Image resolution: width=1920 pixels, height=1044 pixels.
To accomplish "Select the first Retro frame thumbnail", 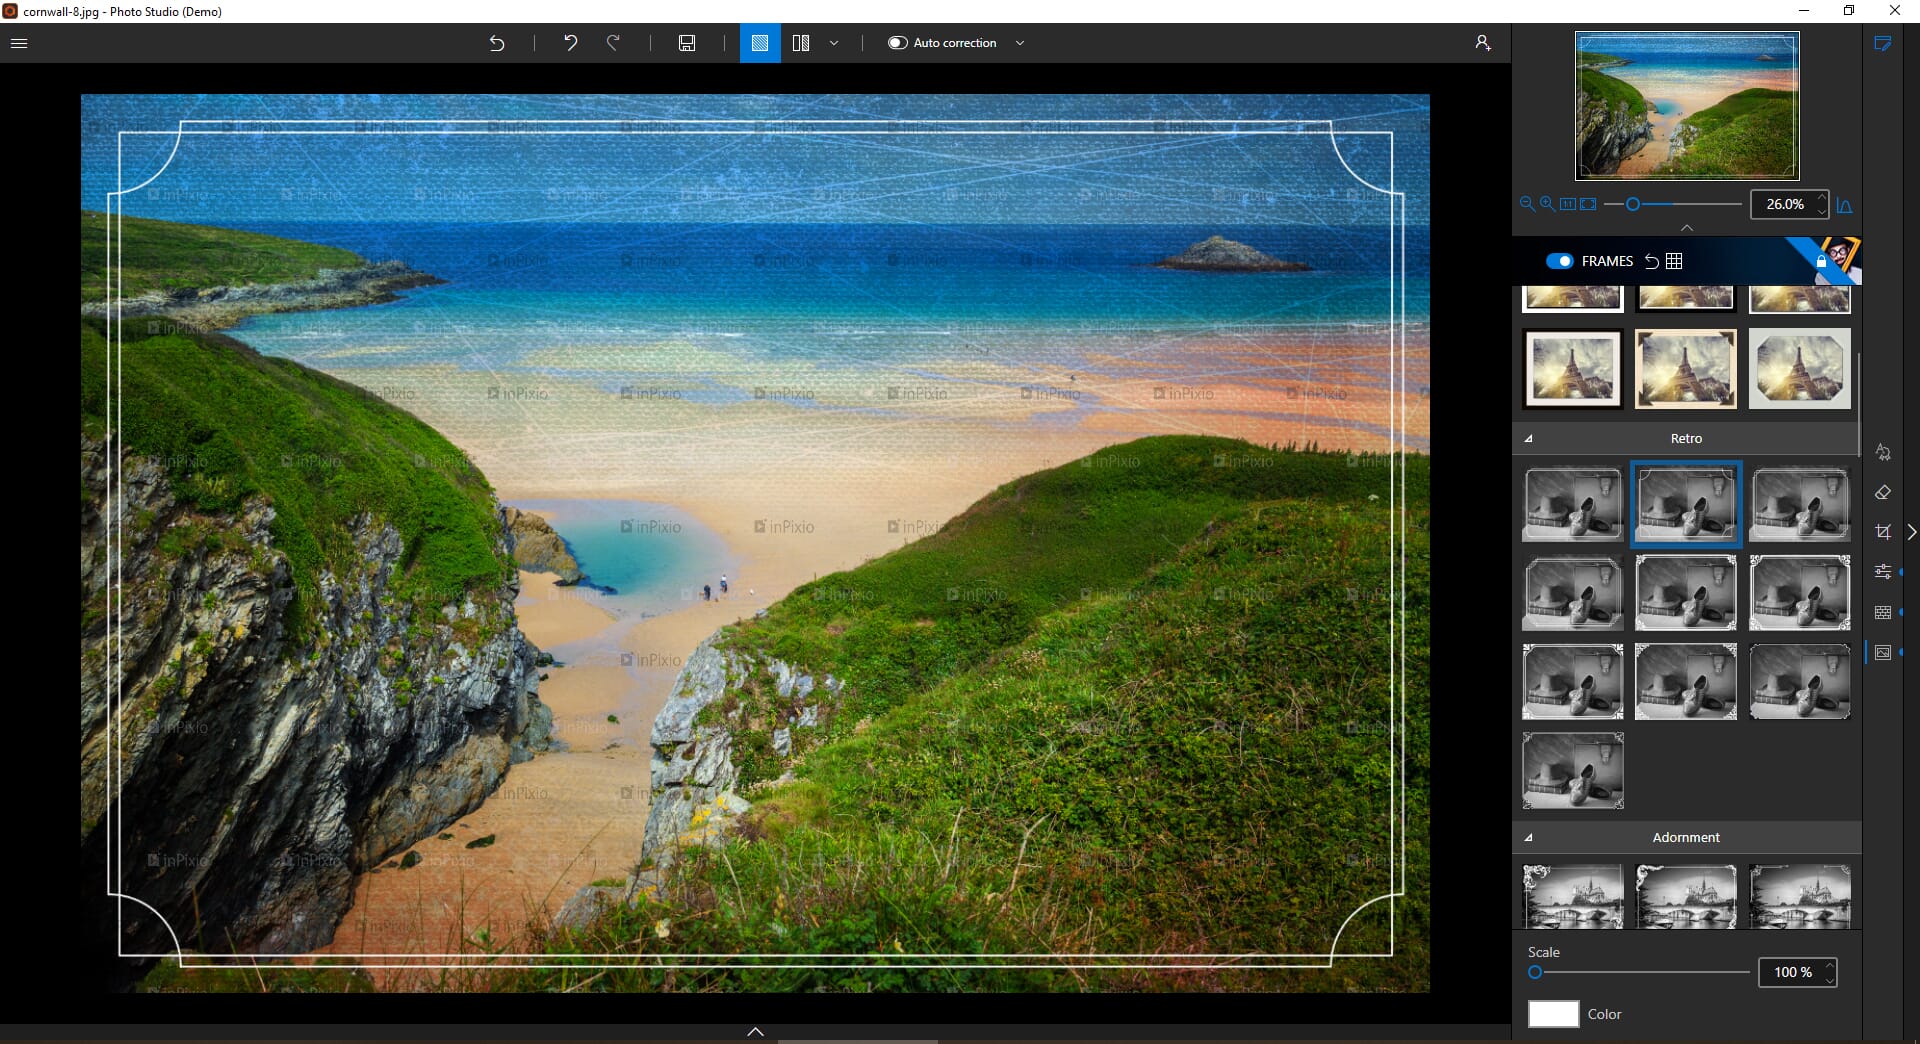I will coord(1573,505).
